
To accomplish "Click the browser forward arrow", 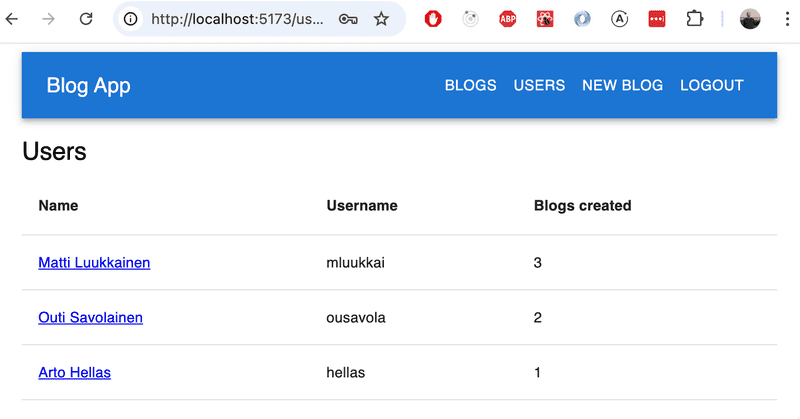I will click(x=48, y=19).
